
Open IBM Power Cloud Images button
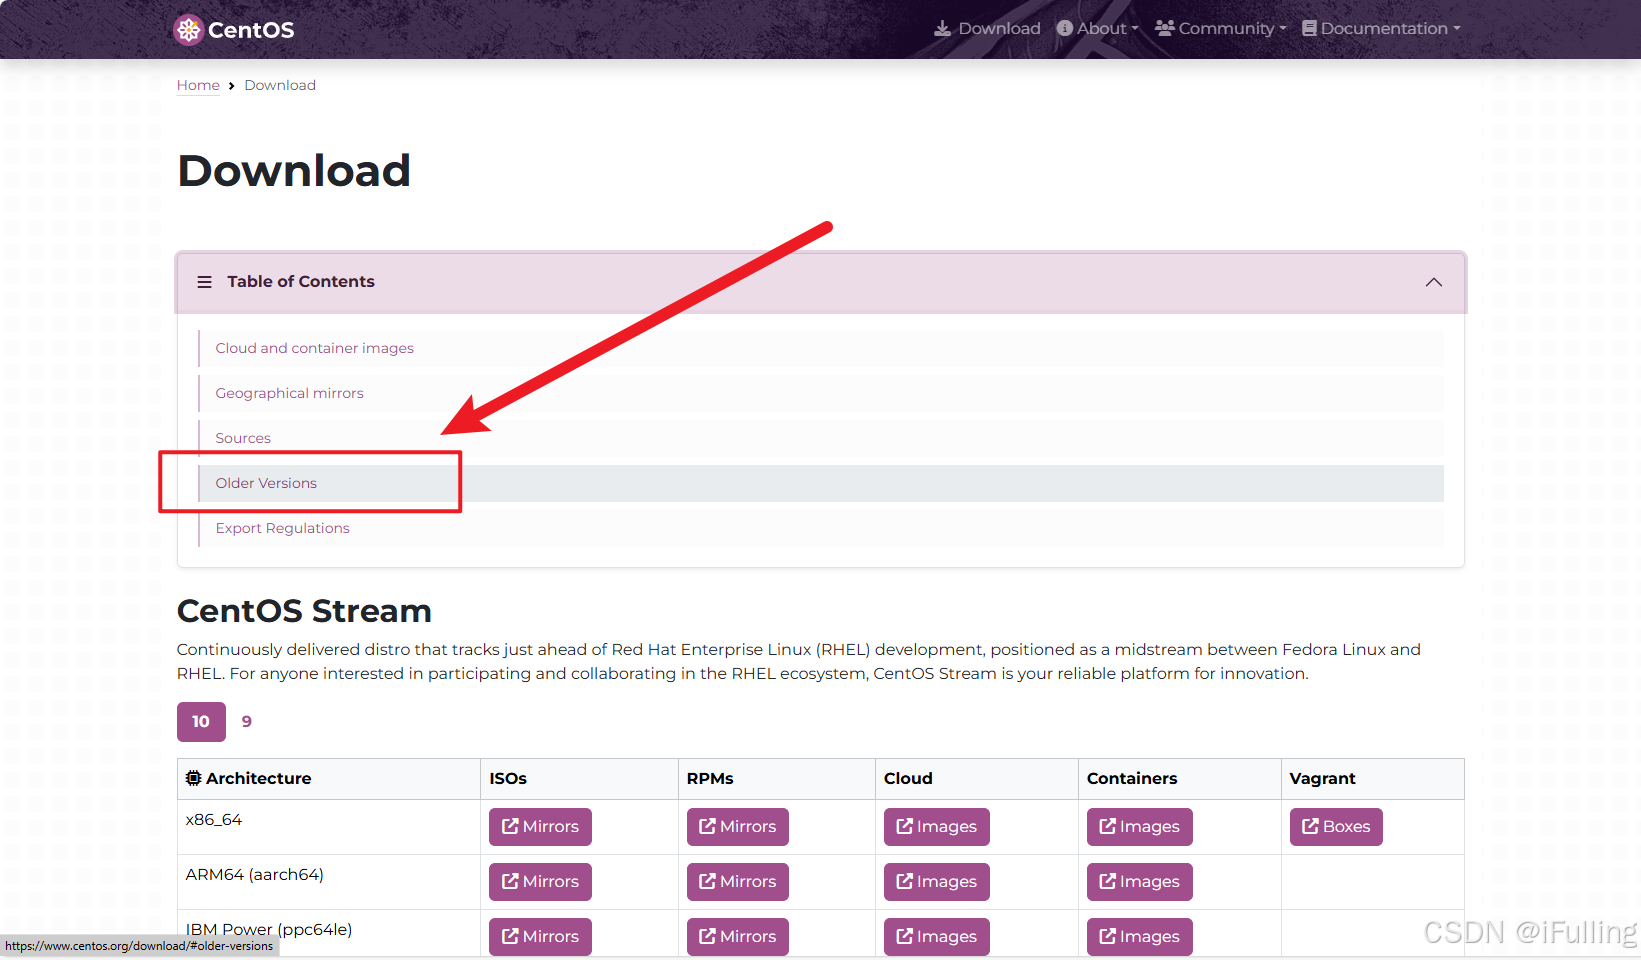tap(937, 937)
